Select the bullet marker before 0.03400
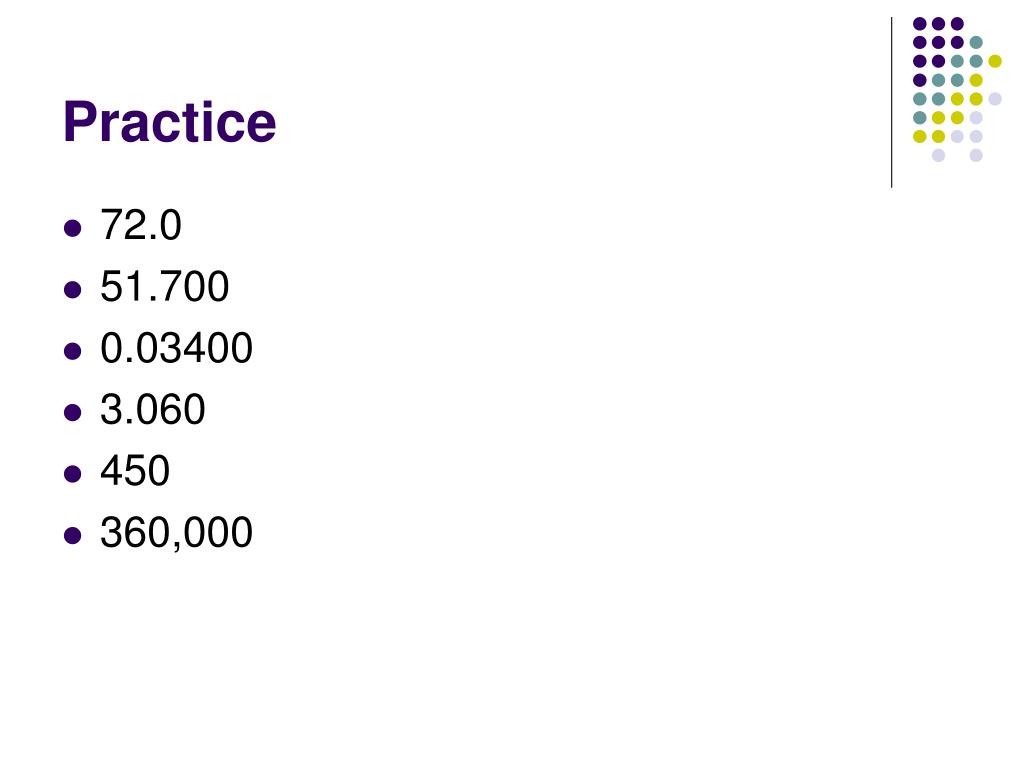This screenshot has width=1024, height=768. click(x=72, y=351)
